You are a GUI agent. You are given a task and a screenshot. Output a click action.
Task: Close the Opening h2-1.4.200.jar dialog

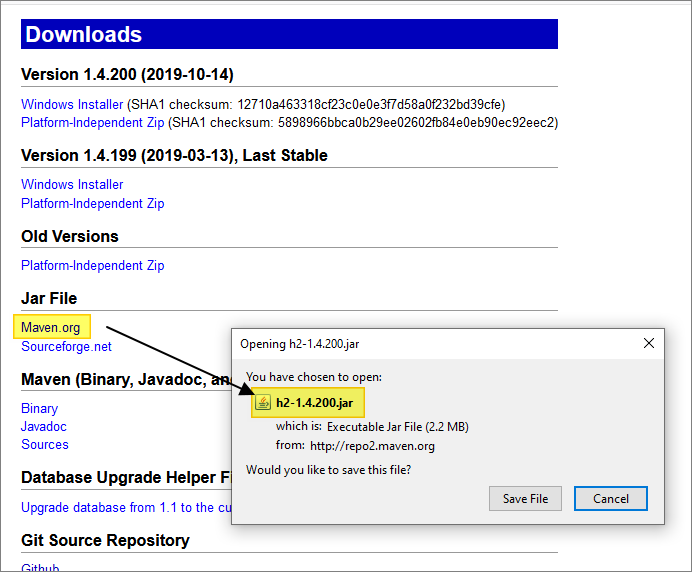649,343
